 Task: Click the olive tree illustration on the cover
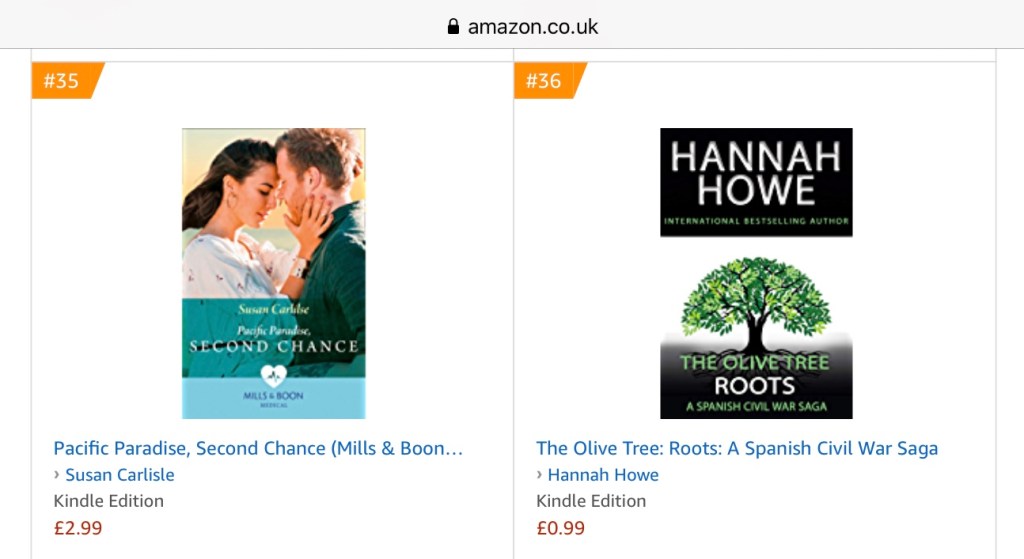coord(756,302)
